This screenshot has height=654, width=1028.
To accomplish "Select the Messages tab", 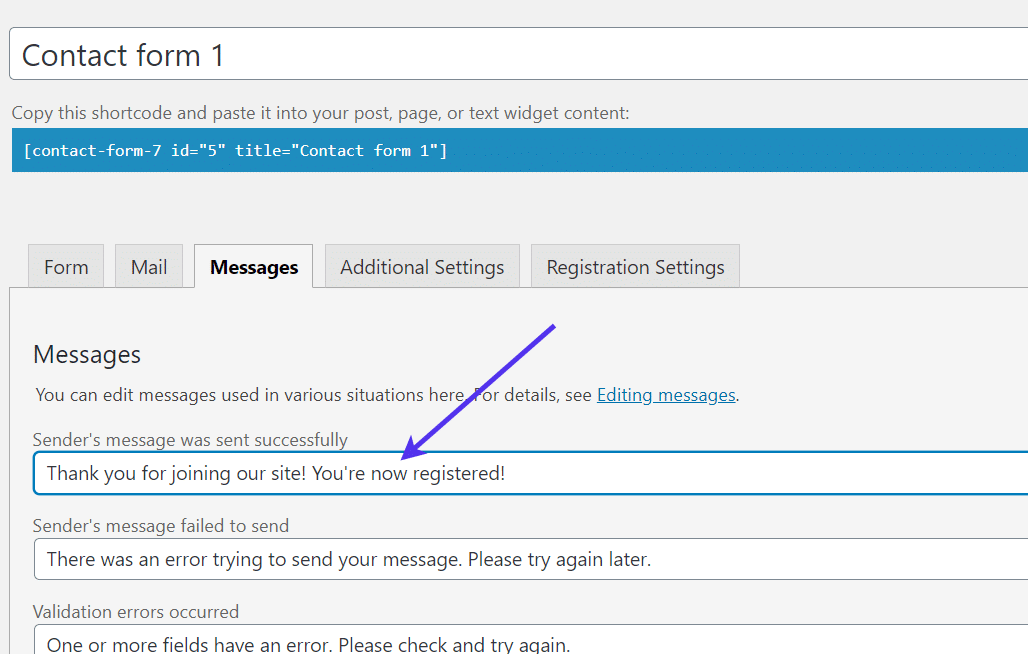I will (253, 266).
